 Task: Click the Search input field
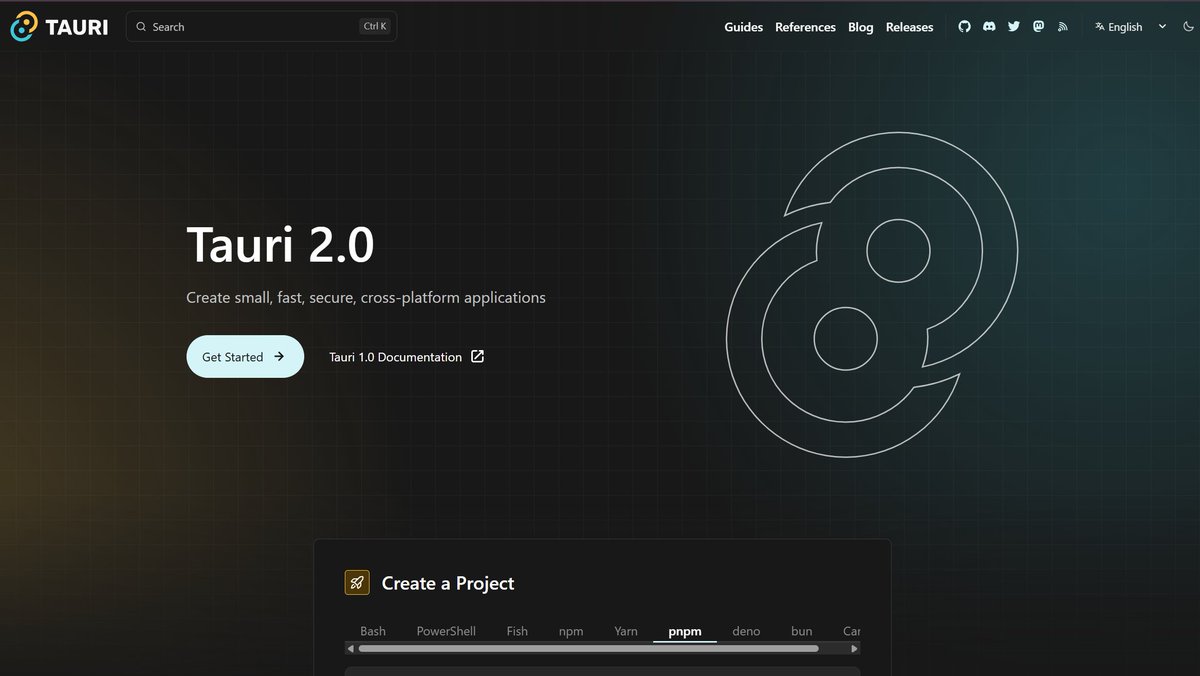pyautogui.click(x=261, y=27)
